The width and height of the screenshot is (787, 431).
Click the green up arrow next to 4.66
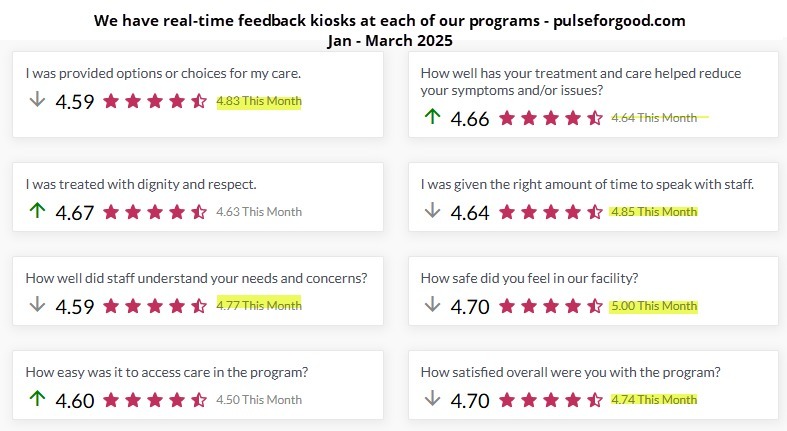[432, 116]
